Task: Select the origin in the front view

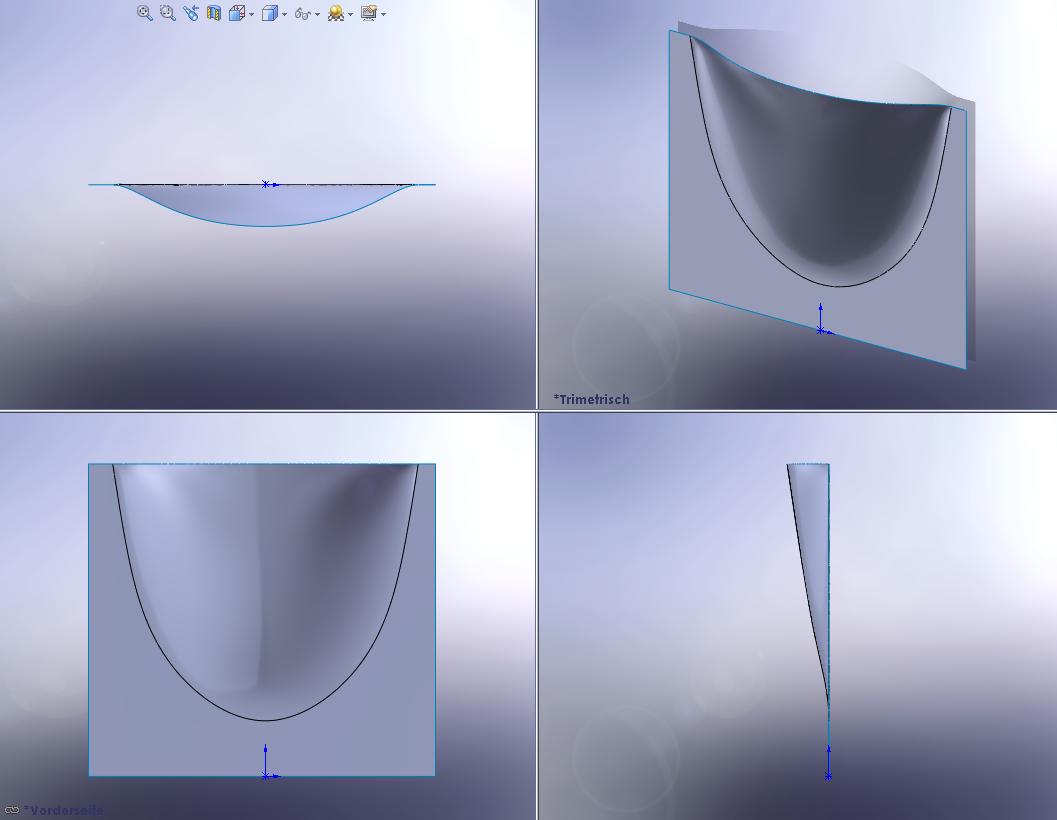Action: click(x=266, y=776)
